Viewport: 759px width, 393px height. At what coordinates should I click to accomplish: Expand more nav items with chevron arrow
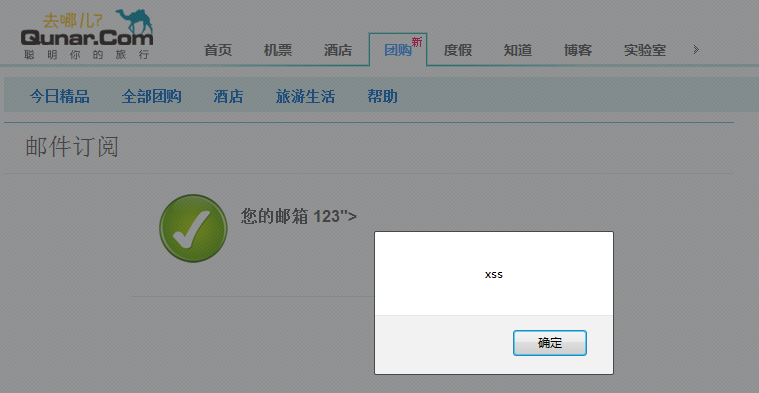pos(696,49)
